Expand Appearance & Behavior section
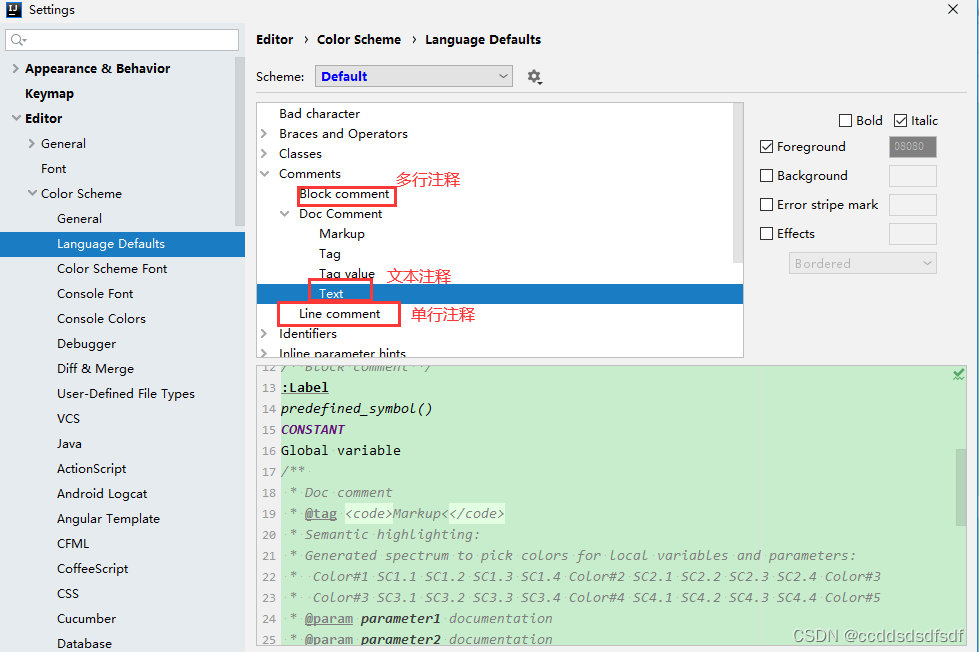The image size is (979, 652). point(16,68)
